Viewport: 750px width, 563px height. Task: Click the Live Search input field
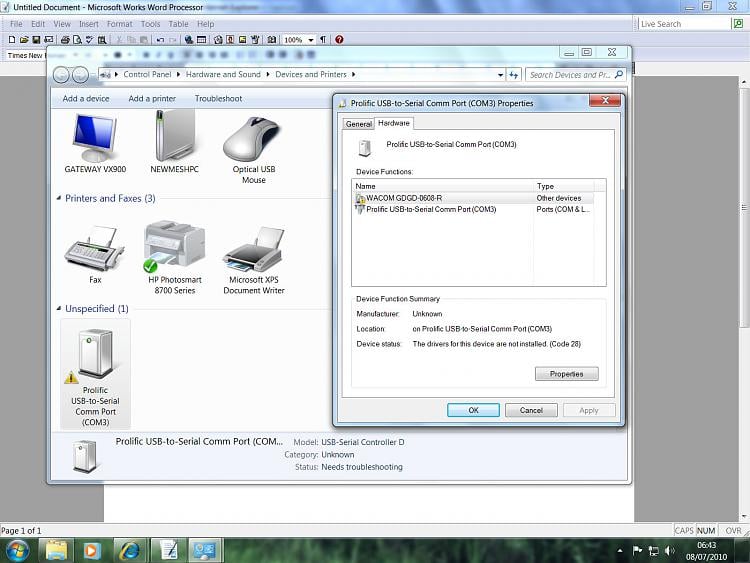684,24
